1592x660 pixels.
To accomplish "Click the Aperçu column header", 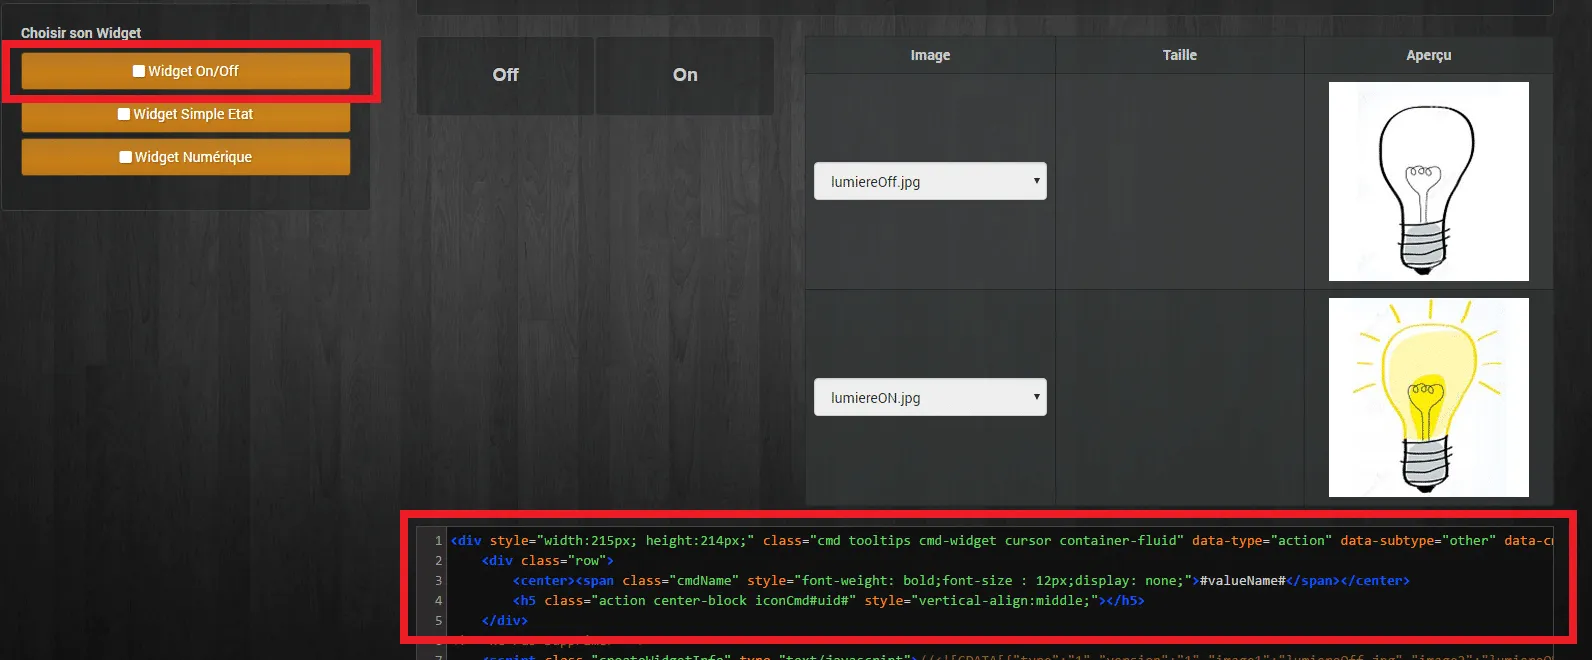I will (1429, 55).
